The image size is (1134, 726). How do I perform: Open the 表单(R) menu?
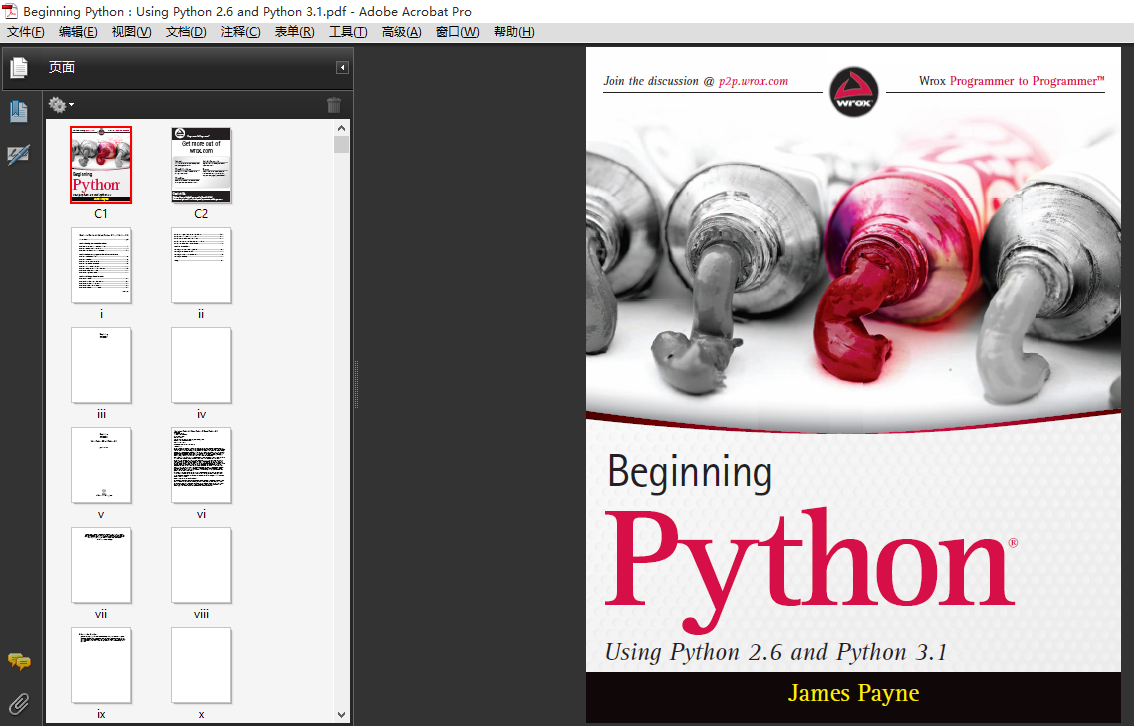[x=294, y=32]
